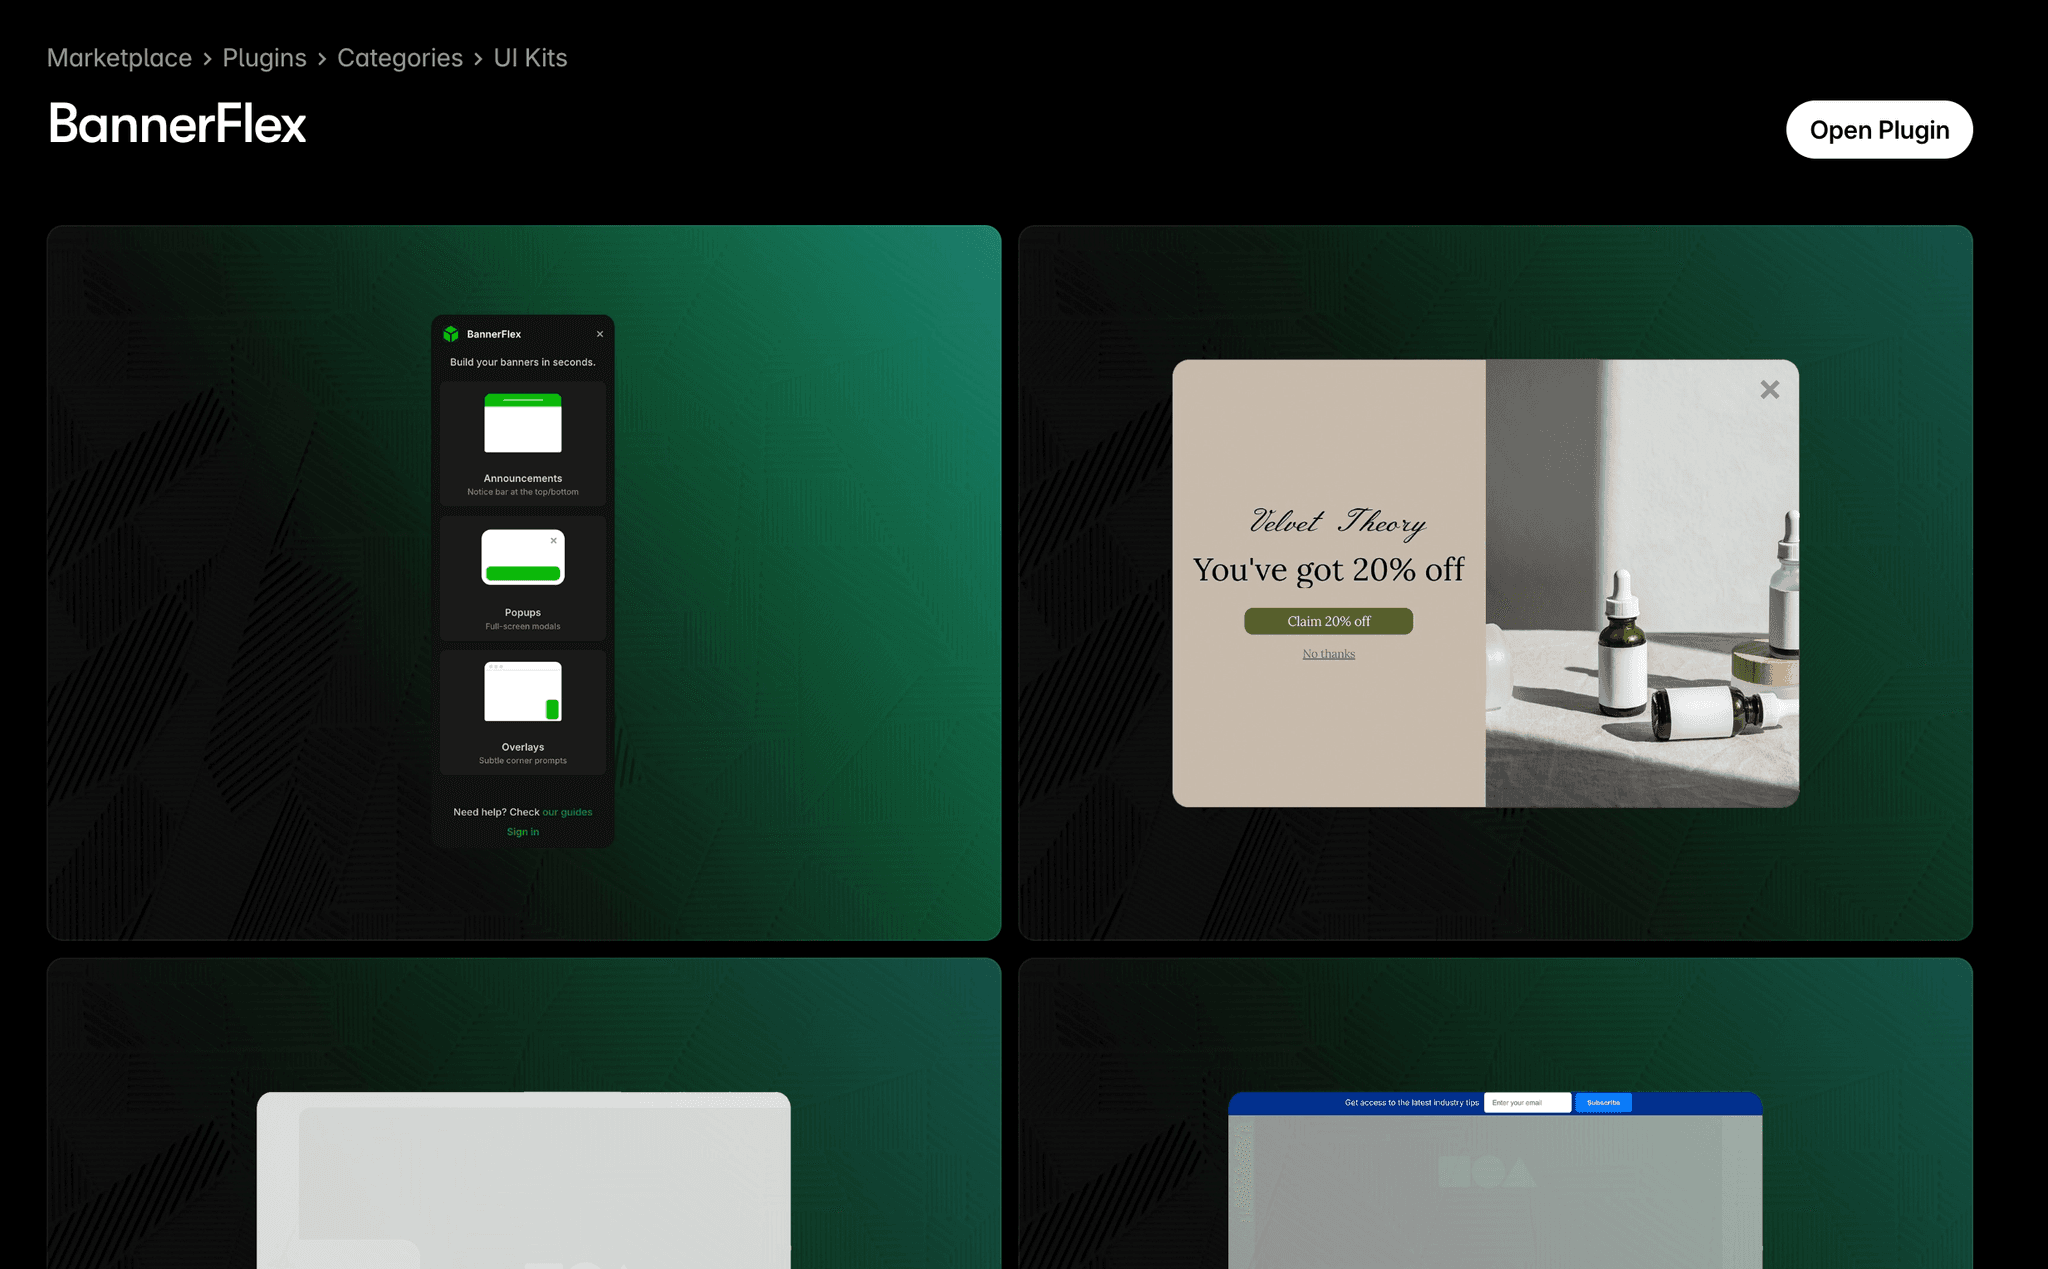Click Sign in at panel bottom
2048x1269 pixels.
[522, 831]
